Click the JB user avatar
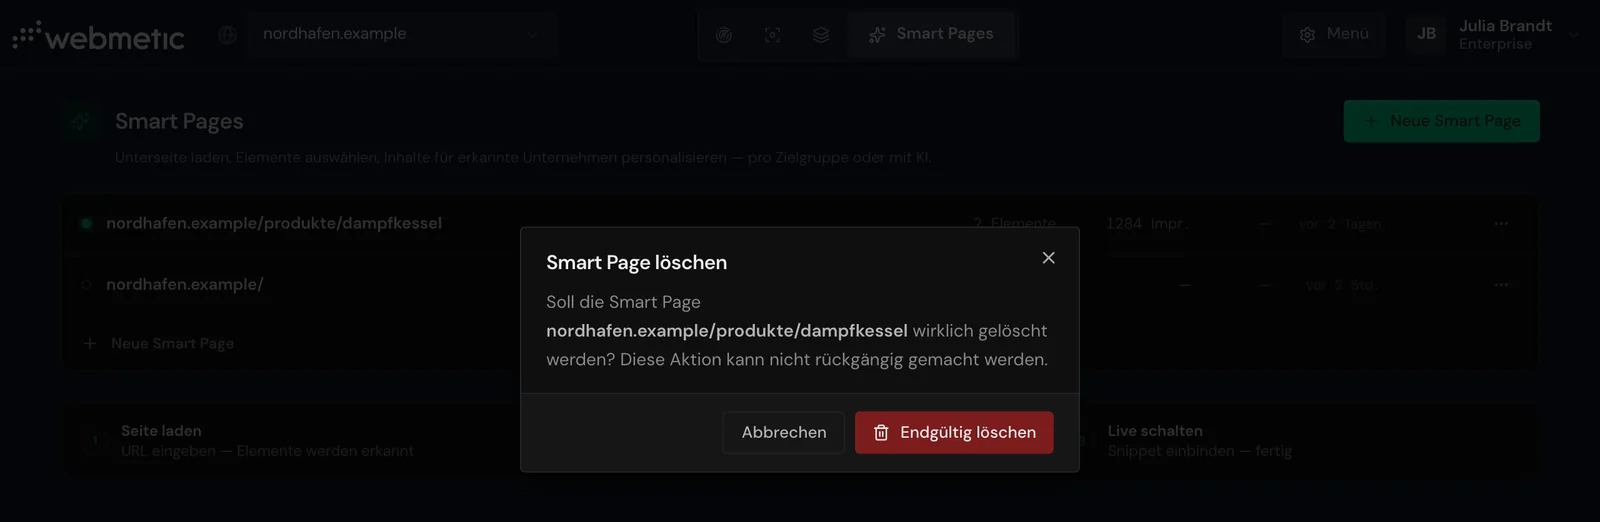 click(x=1427, y=34)
